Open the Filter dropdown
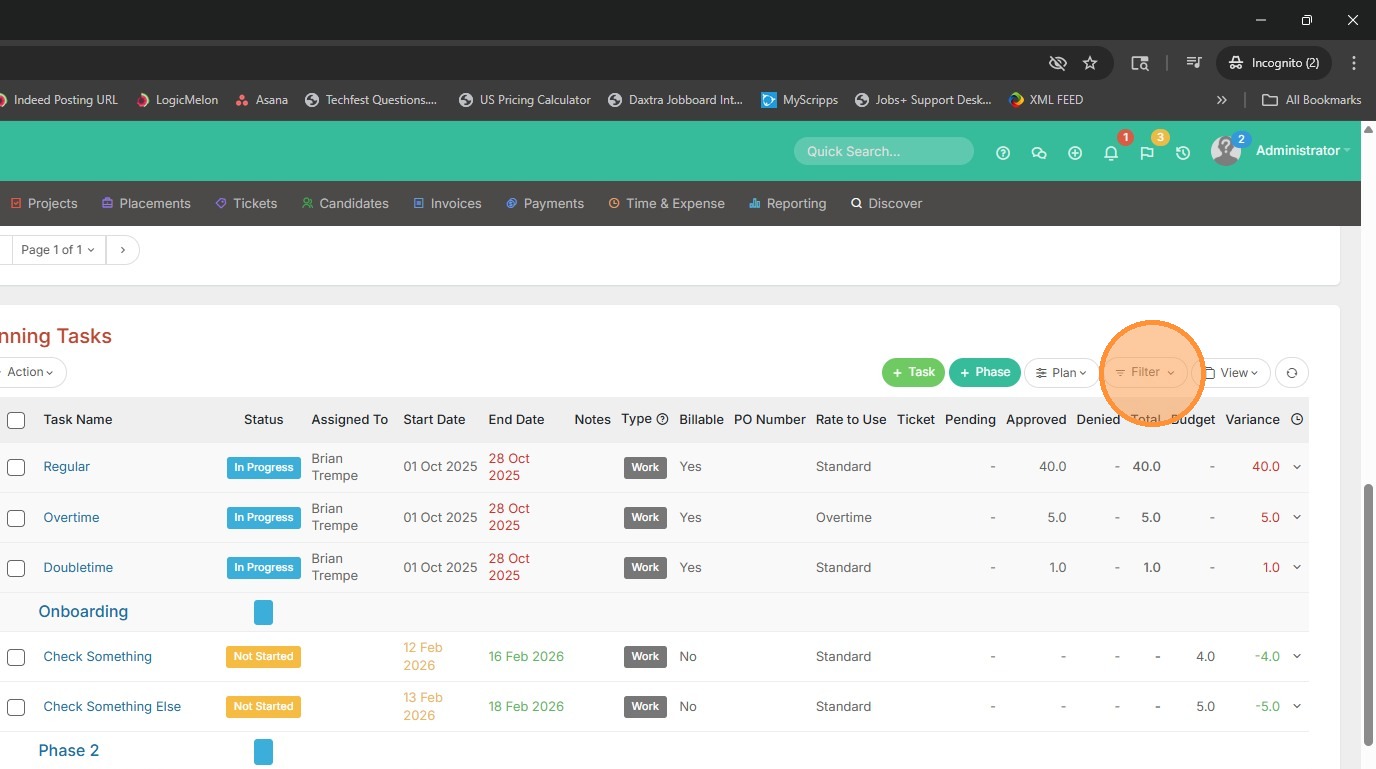1376x769 pixels. [1145, 373]
